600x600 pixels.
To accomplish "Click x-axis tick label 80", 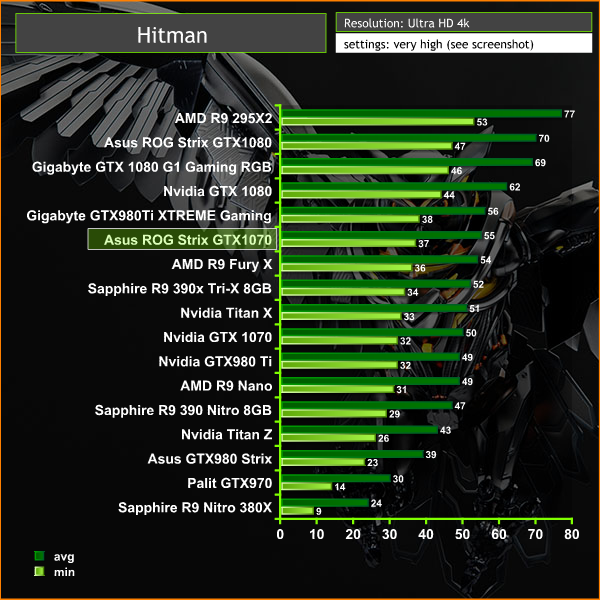I will click(572, 534).
